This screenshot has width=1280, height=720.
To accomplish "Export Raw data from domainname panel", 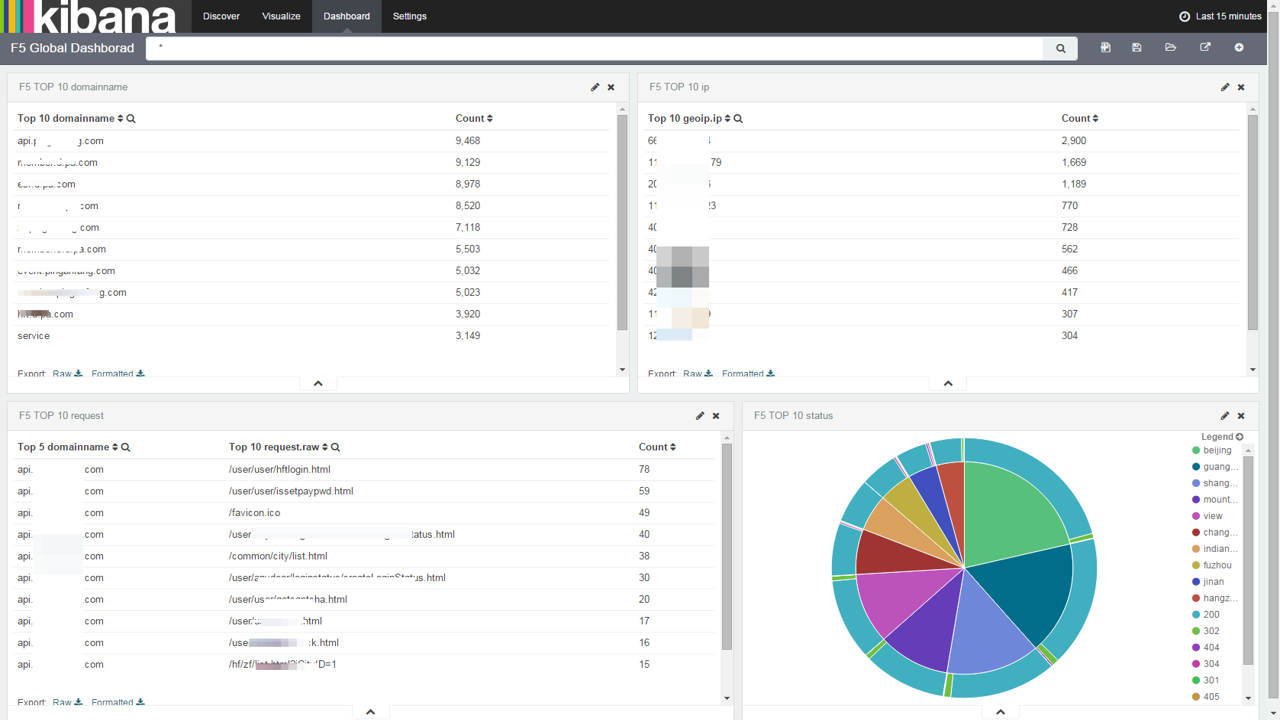I will point(67,374).
